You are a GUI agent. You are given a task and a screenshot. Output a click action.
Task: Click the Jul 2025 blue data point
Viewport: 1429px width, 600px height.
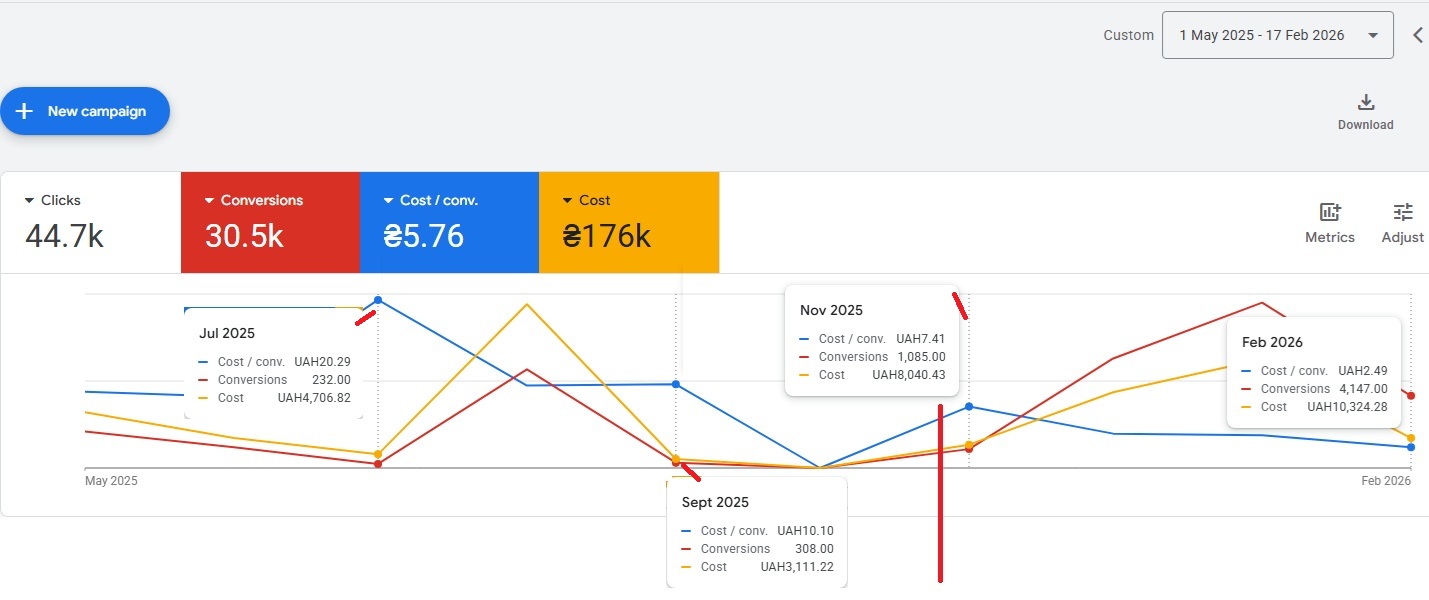(378, 300)
